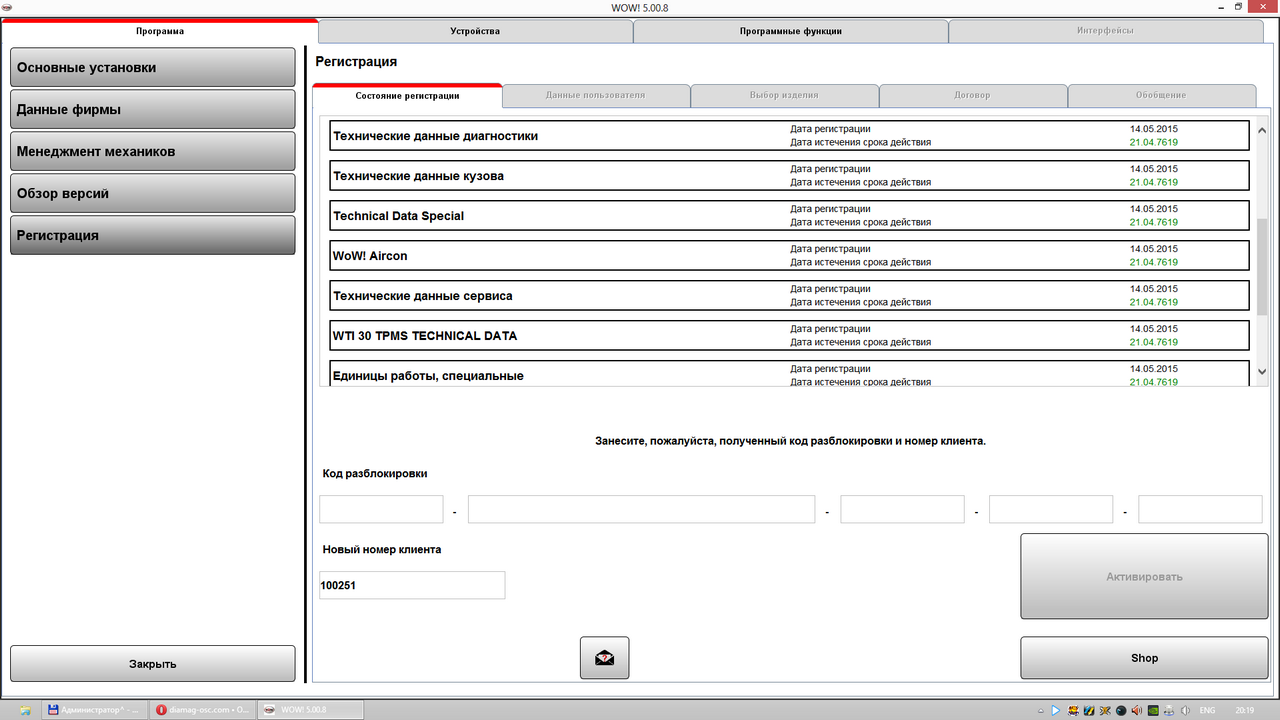Focus the last unlock code field
1280x720 pixels.
pyautogui.click(x=1200, y=509)
